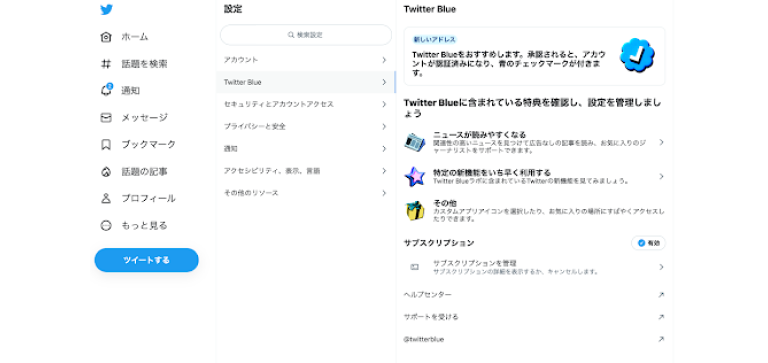Click the blue verified checkmark badge
768x363 pixels.
[x=637, y=55]
